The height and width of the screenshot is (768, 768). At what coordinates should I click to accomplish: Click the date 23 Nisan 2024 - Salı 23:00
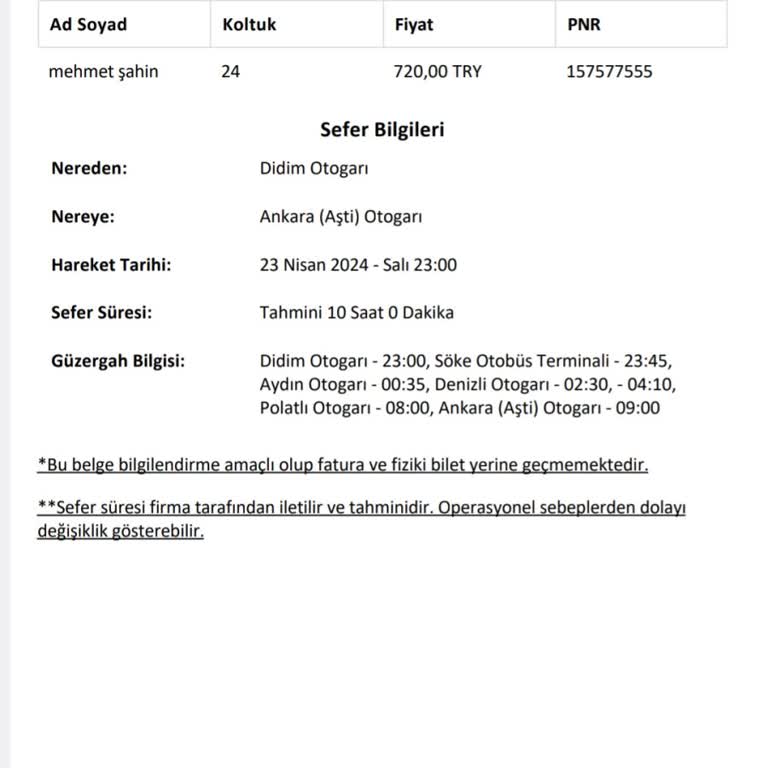point(358,265)
